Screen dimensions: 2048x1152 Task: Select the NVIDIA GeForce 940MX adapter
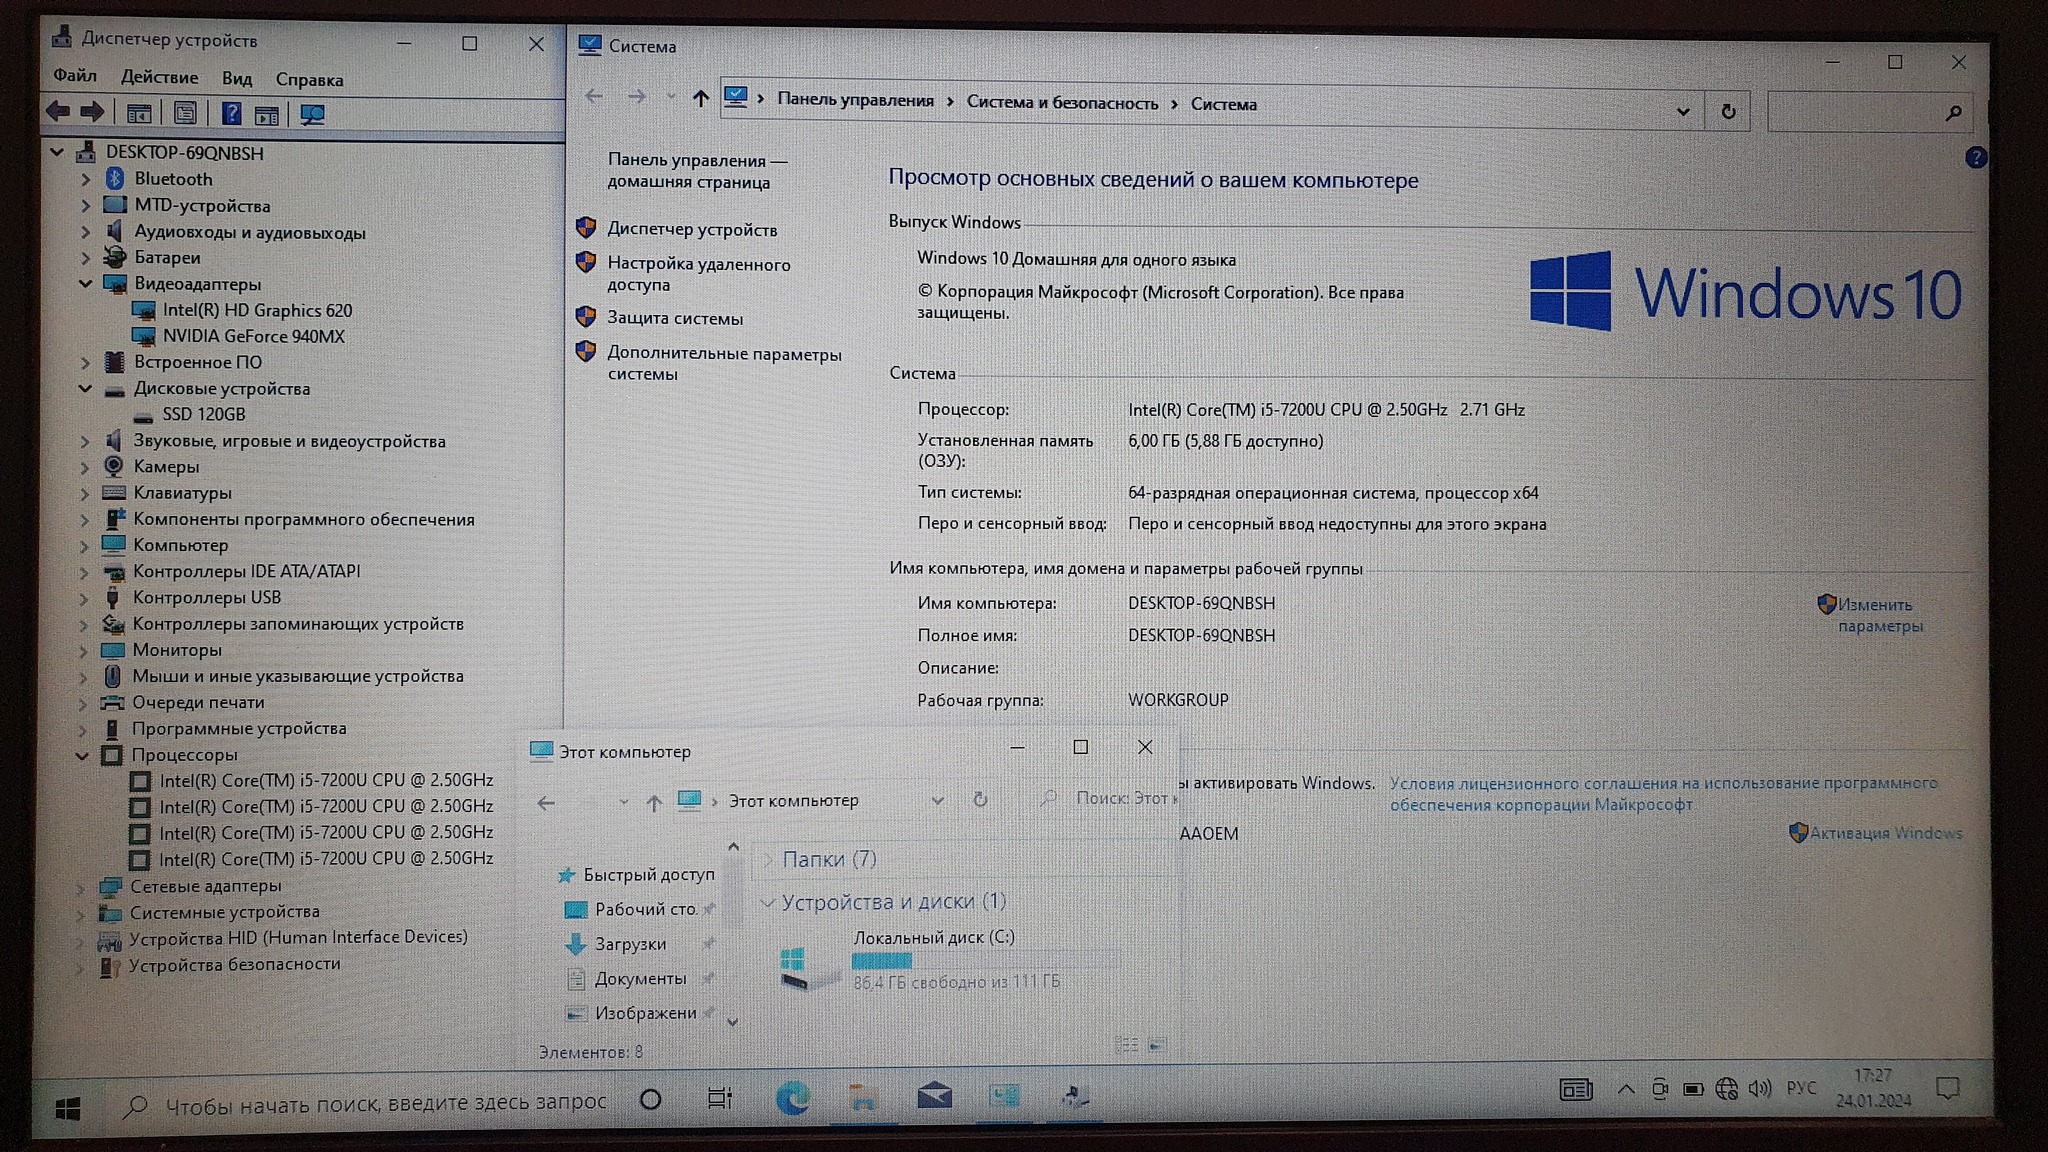click(253, 336)
